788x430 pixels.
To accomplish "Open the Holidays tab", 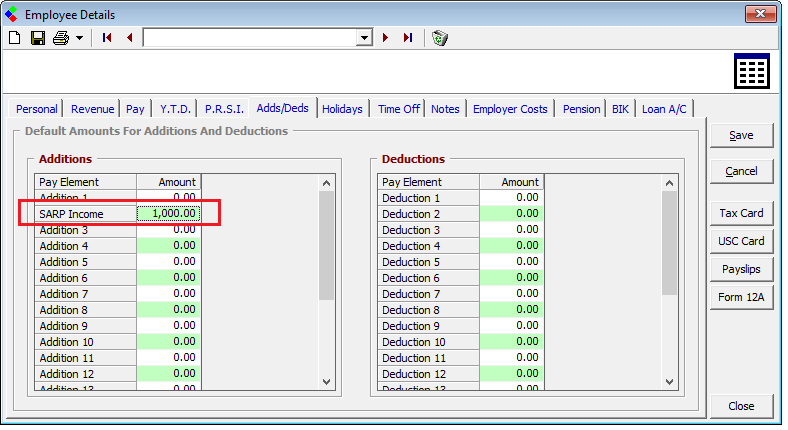I will click(342, 109).
